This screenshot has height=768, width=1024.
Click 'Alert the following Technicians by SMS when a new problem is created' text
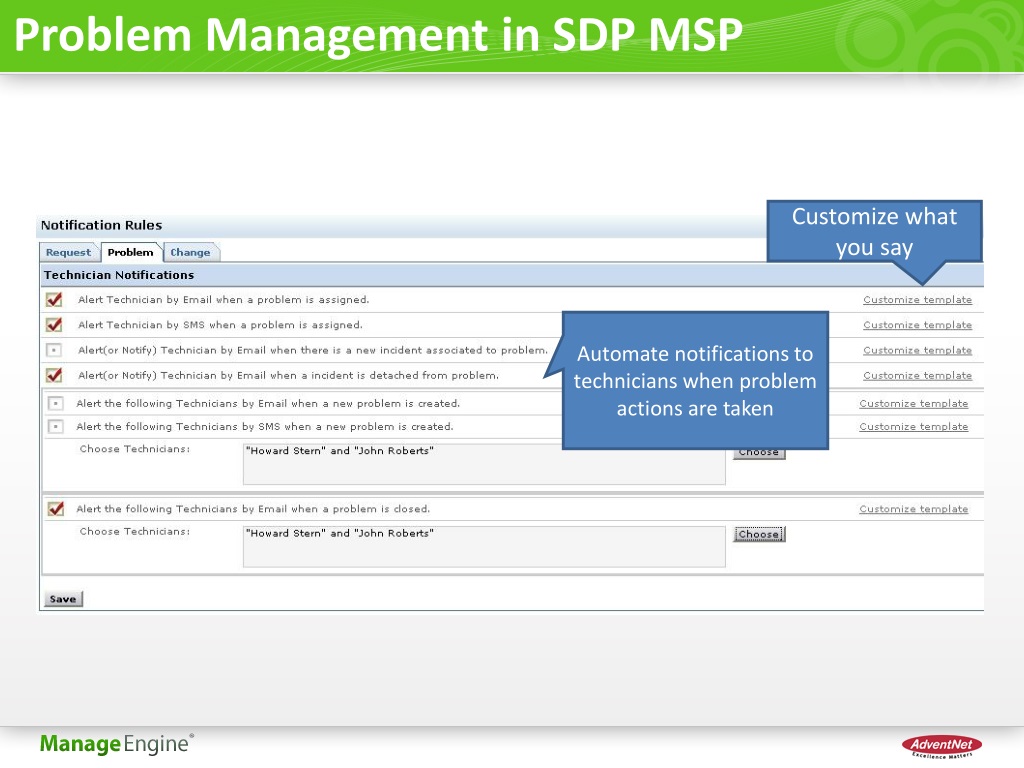(x=264, y=426)
